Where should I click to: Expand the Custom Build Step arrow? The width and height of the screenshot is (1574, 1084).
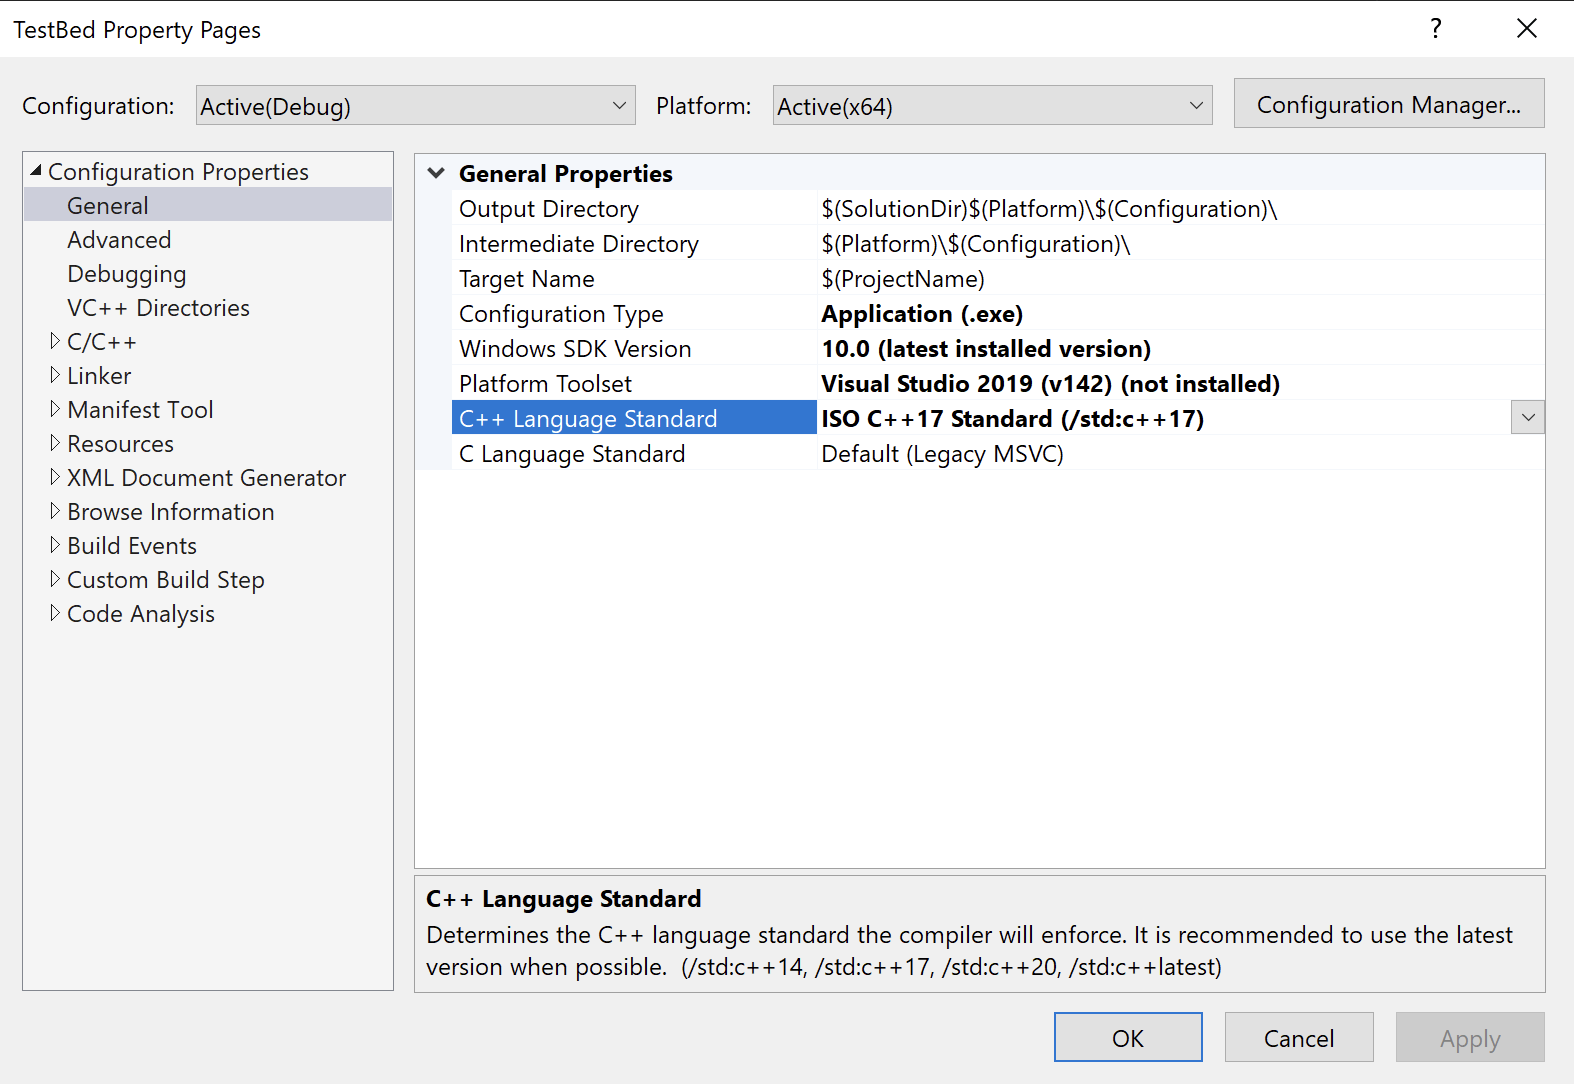[x=54, y=579]
